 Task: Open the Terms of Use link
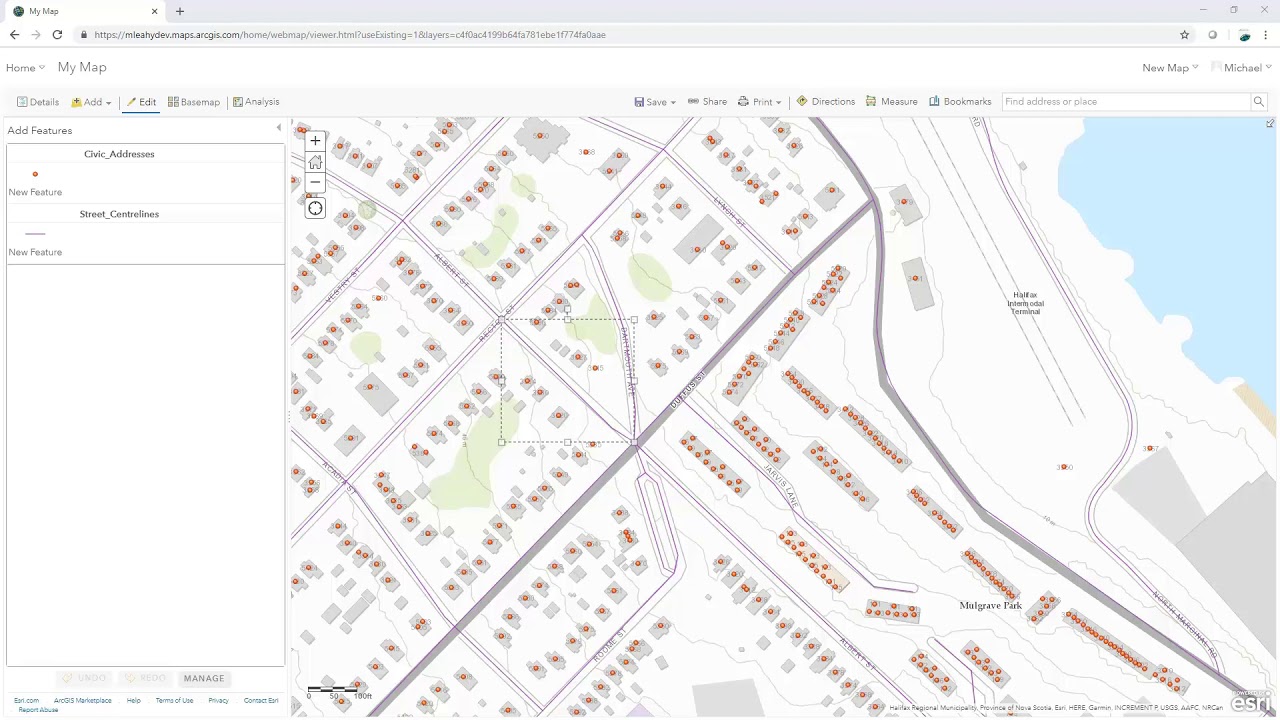(174, 701)
